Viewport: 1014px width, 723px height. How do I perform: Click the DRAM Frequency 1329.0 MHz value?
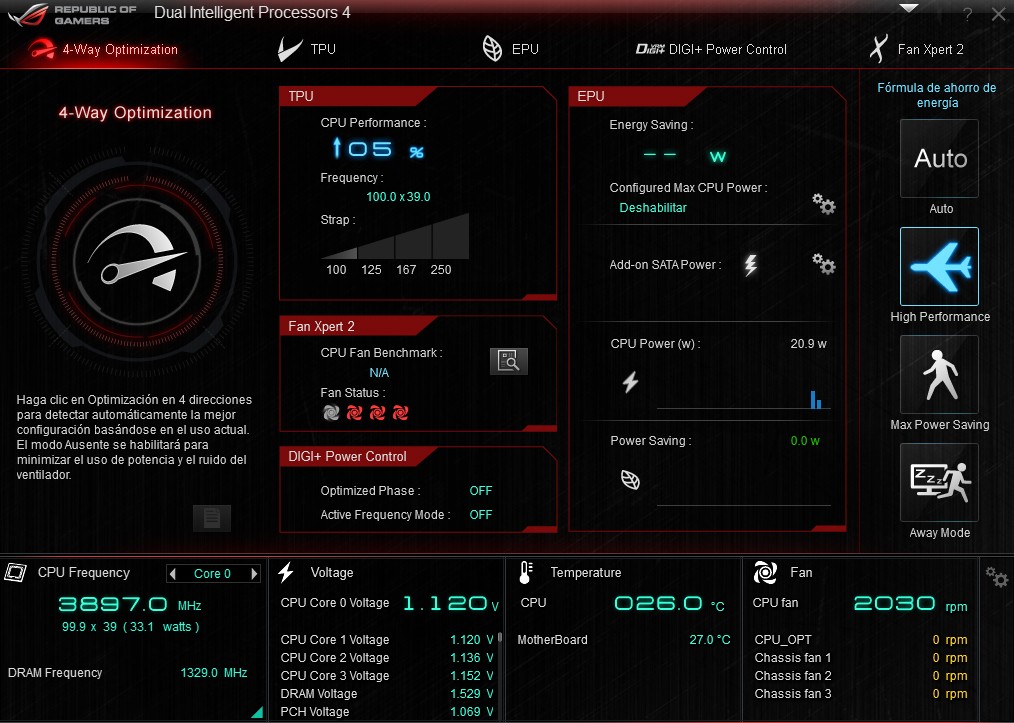[214, 673]
